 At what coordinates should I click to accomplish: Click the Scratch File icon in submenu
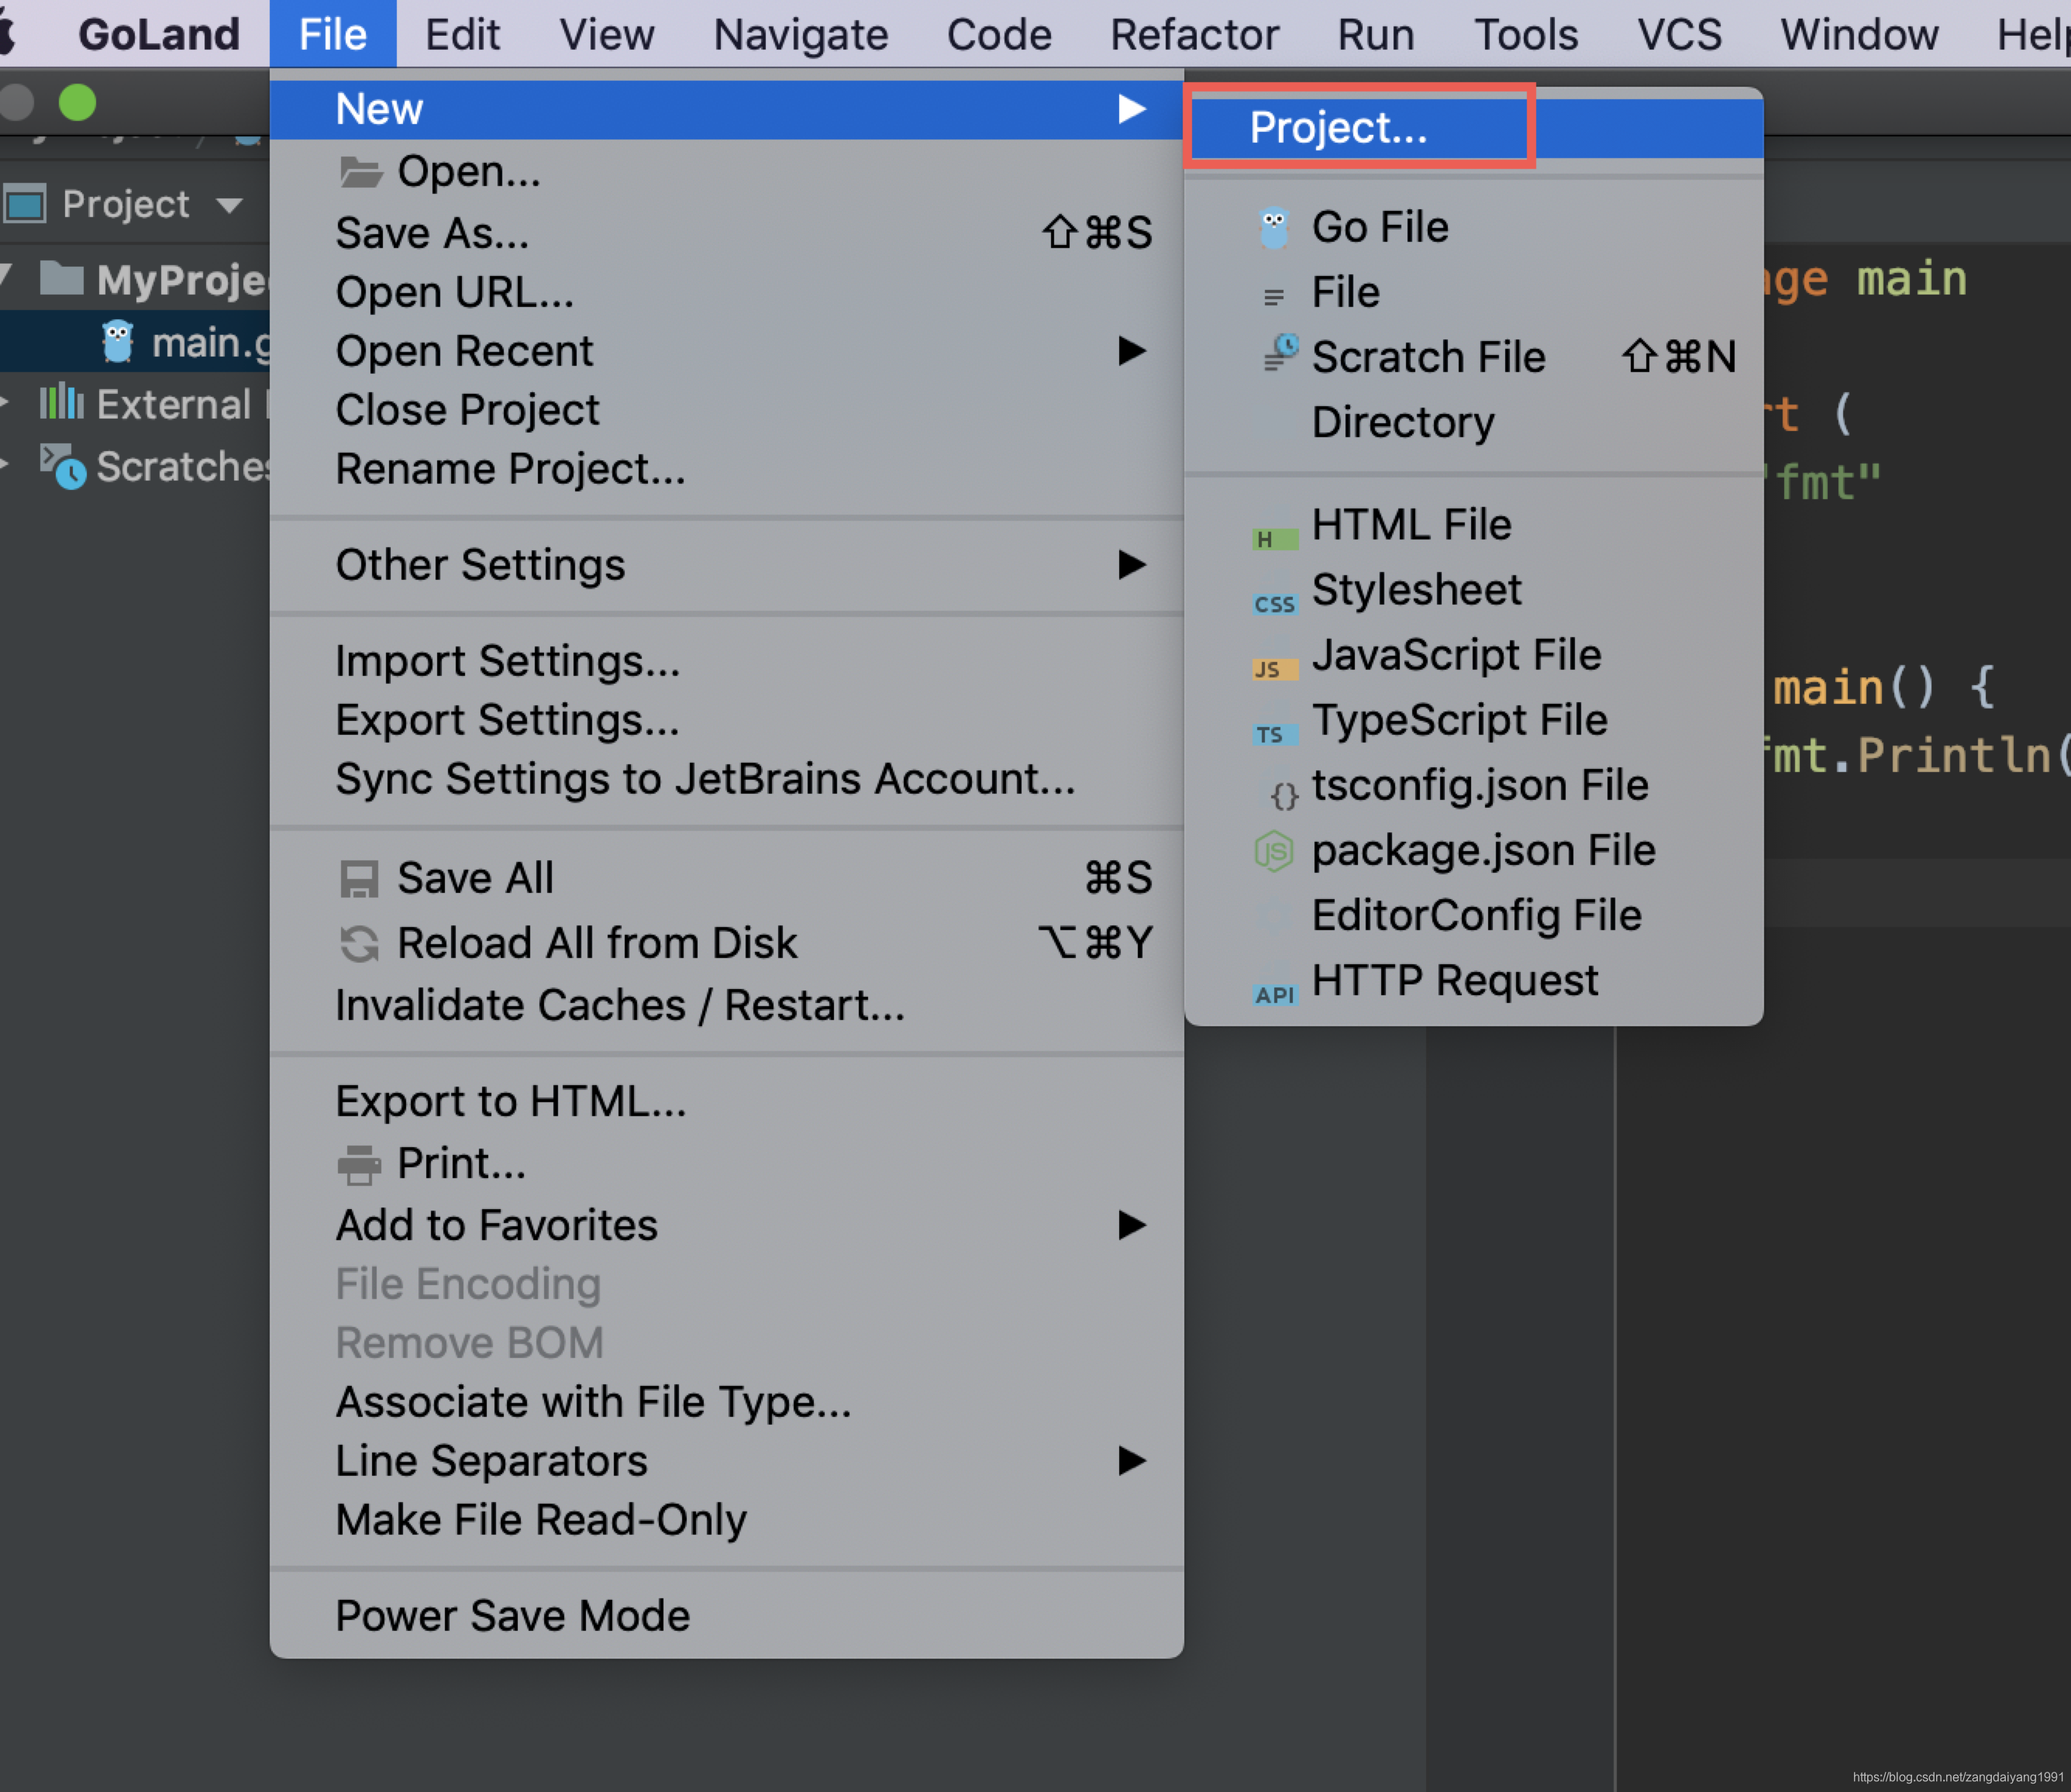click(1278, 354)
